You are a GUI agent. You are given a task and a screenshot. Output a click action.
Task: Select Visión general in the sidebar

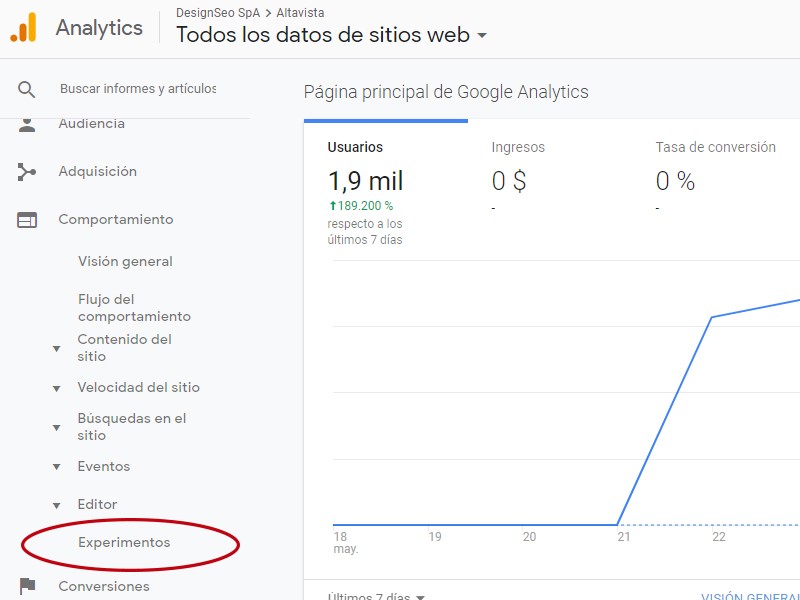pos(125,261)
